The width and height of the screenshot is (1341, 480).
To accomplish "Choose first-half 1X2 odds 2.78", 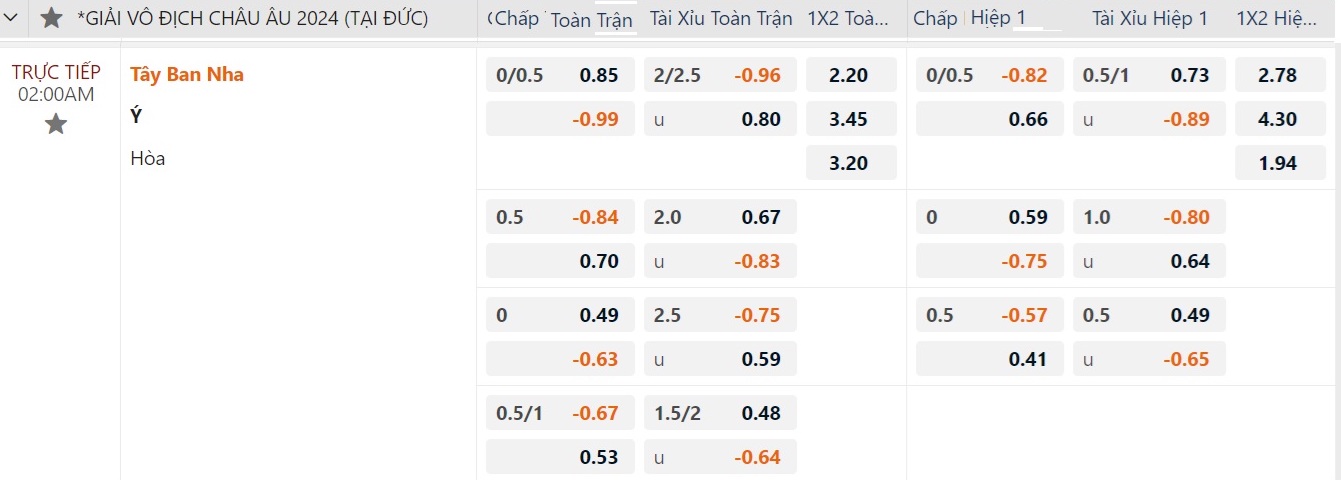I will coord(1279,75).
